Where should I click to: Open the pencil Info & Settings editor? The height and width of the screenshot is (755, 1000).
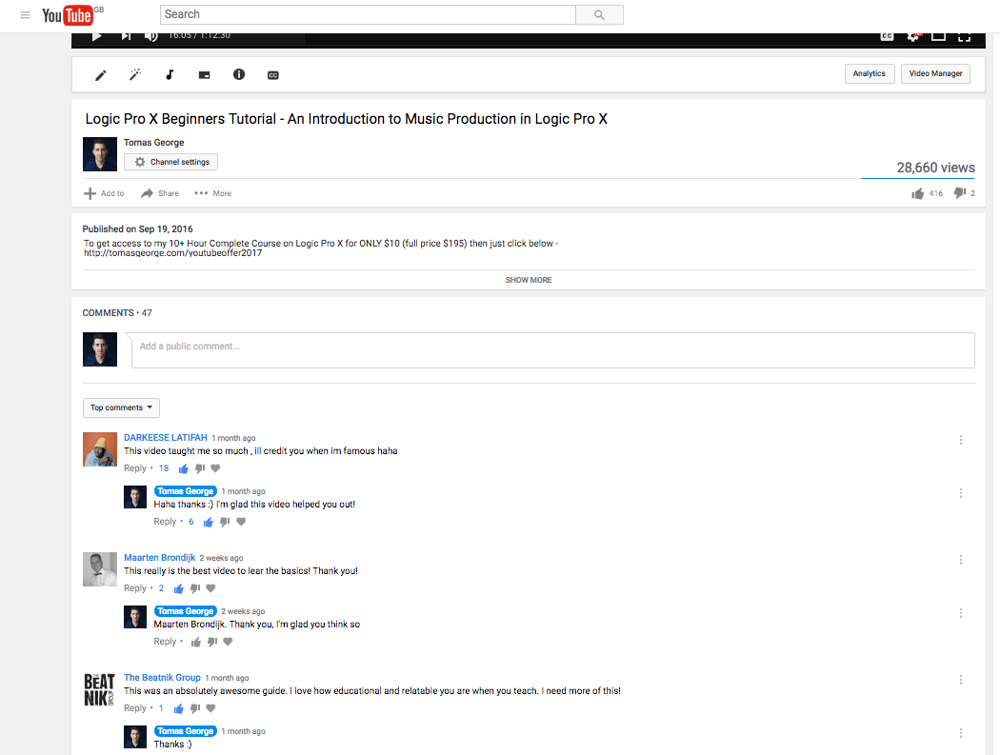[x=101, y=75]
